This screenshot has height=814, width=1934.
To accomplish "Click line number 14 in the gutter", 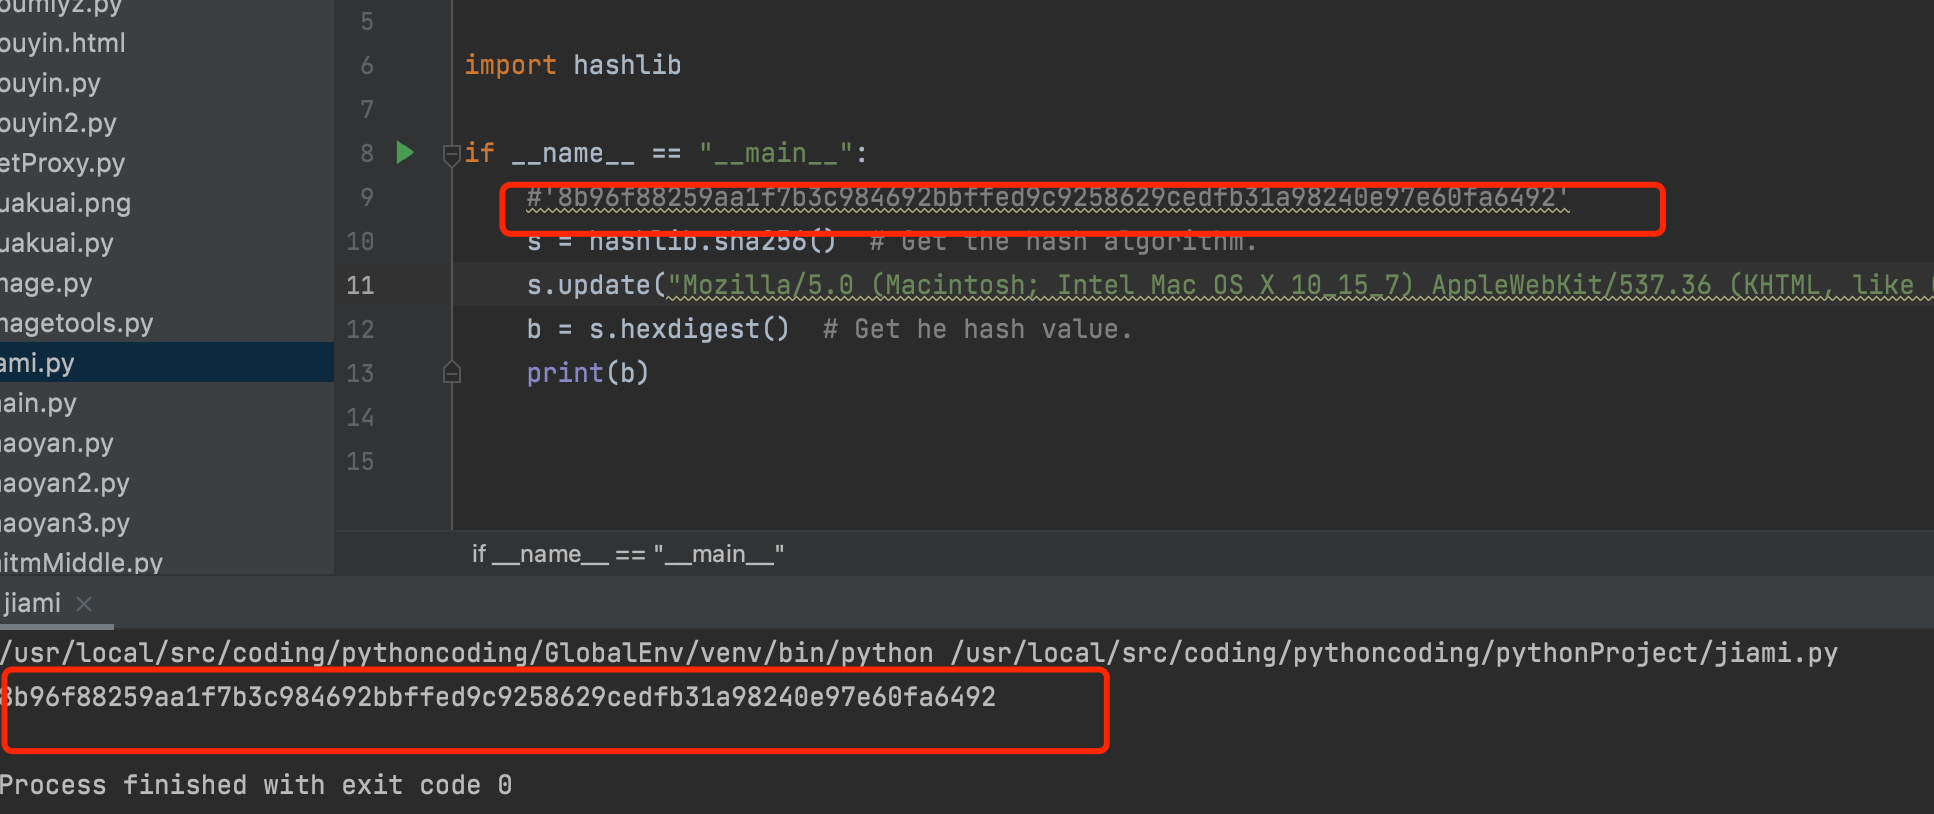I will (x=360, y=417).
